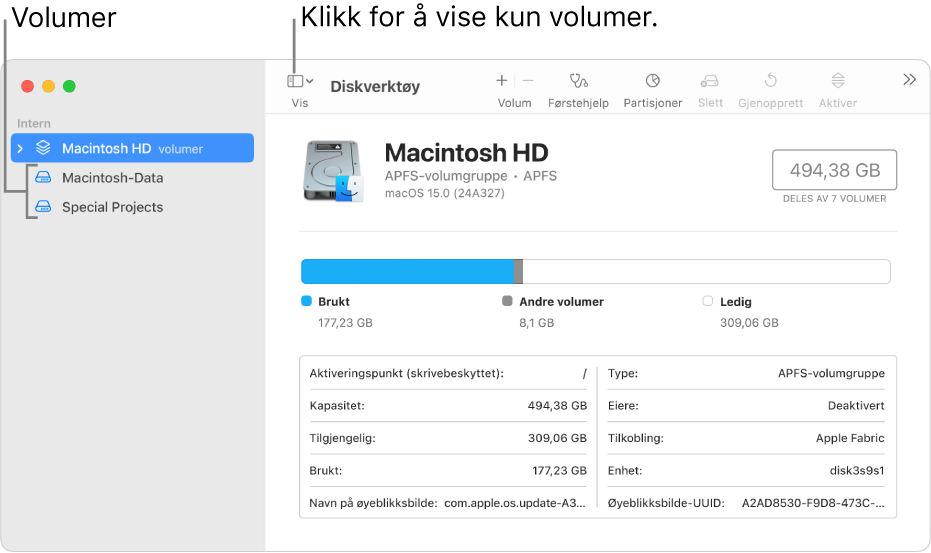Click the Intern sidebar section header

coord(34,124)
